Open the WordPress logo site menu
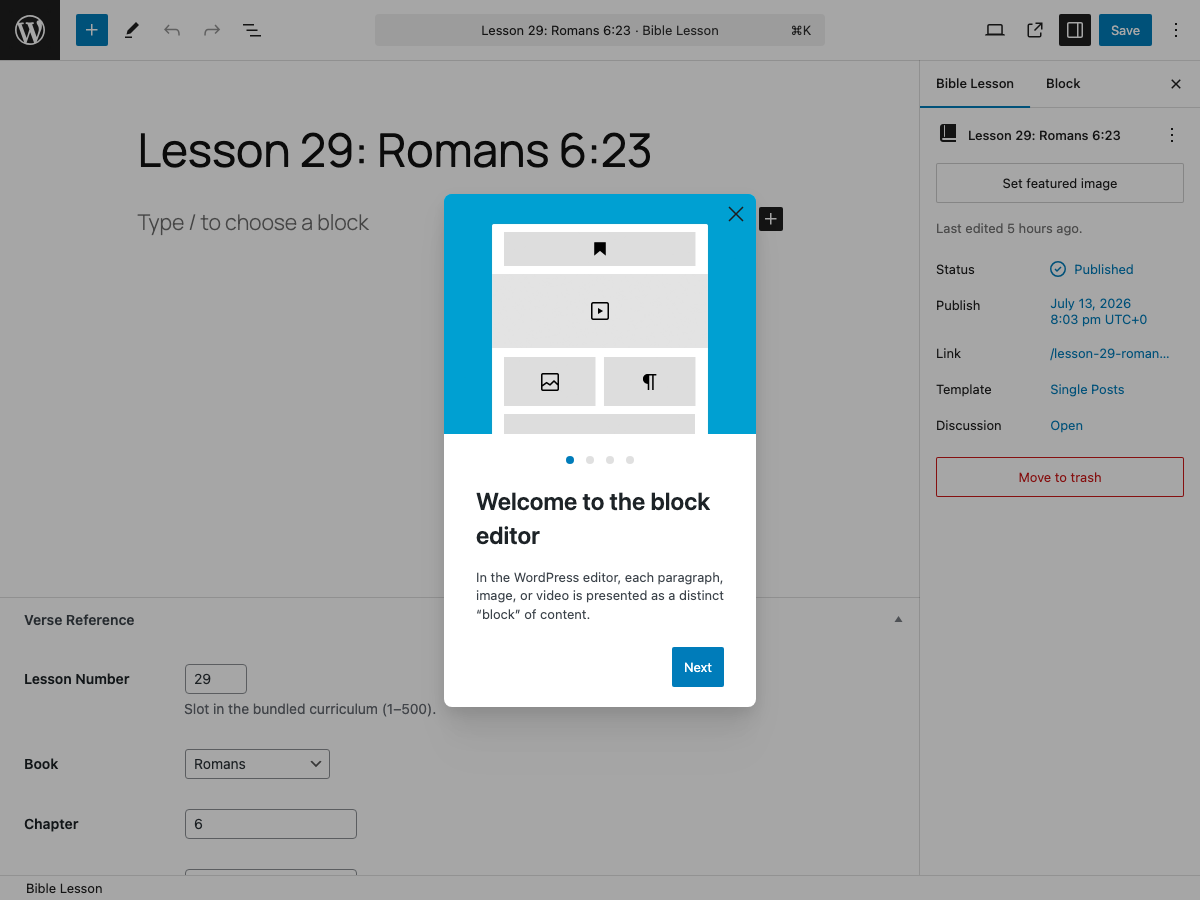The width and height of the screenshot is (1200, 900). pyautogui.click(x=30, y=30)
